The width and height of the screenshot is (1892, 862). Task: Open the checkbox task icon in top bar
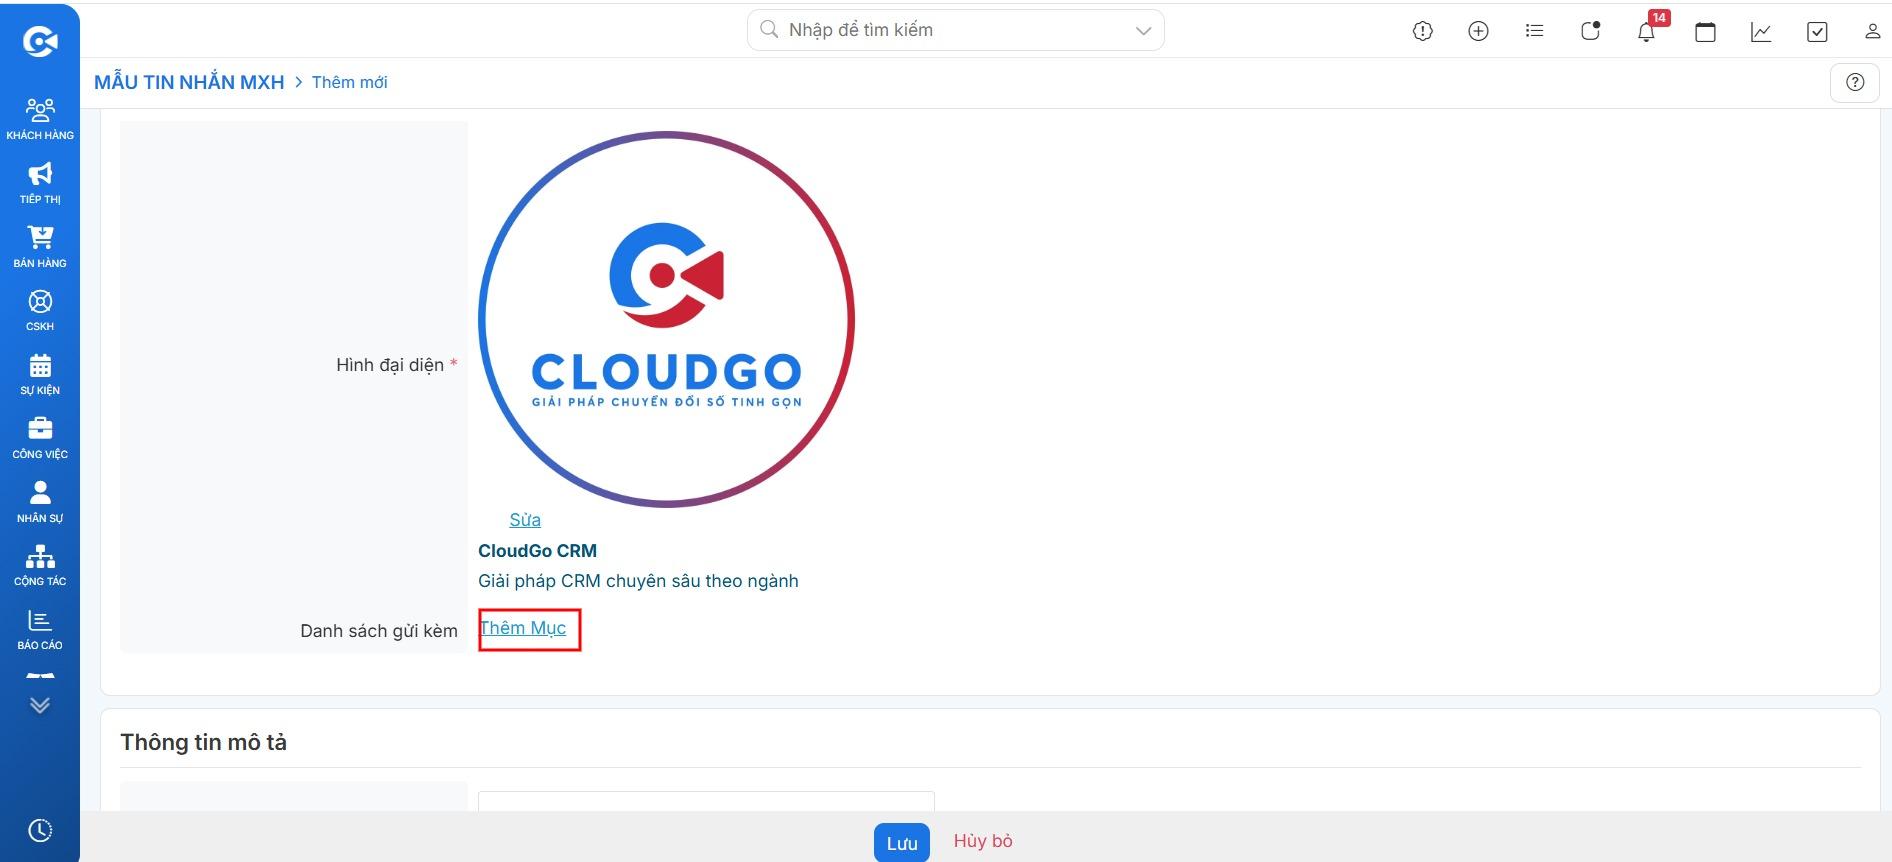pos(1817,31)
